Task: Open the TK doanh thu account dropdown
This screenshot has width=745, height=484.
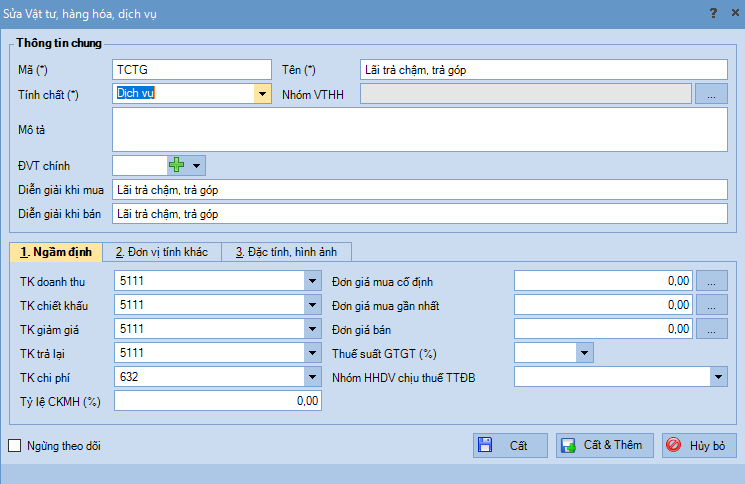Action: 311,281
